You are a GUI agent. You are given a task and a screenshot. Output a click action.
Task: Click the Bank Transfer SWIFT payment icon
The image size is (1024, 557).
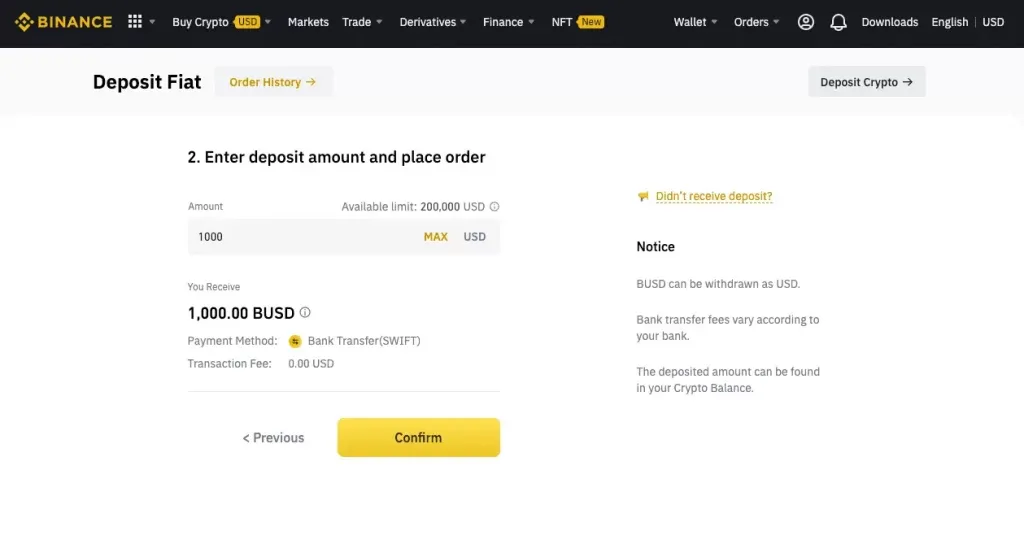(x=295, y=341)
